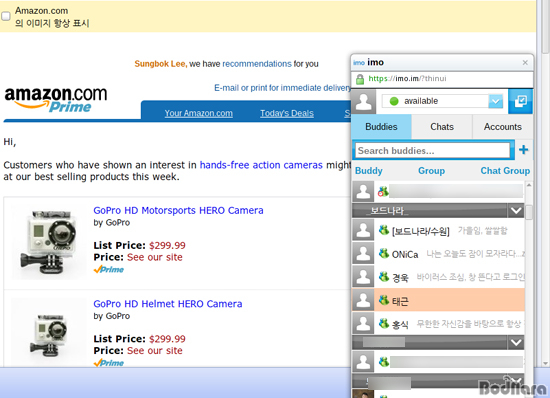The width and height of the screenshot is (550, 398).
Task: Close the imo popup window
Action: pyautogui.click(x=525, y=62)
